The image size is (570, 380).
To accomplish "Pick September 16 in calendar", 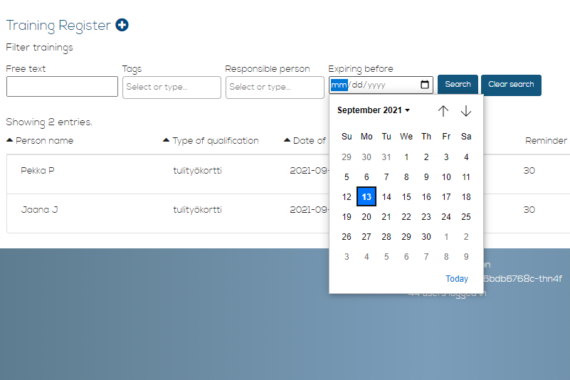I will [x=426, y=197].
